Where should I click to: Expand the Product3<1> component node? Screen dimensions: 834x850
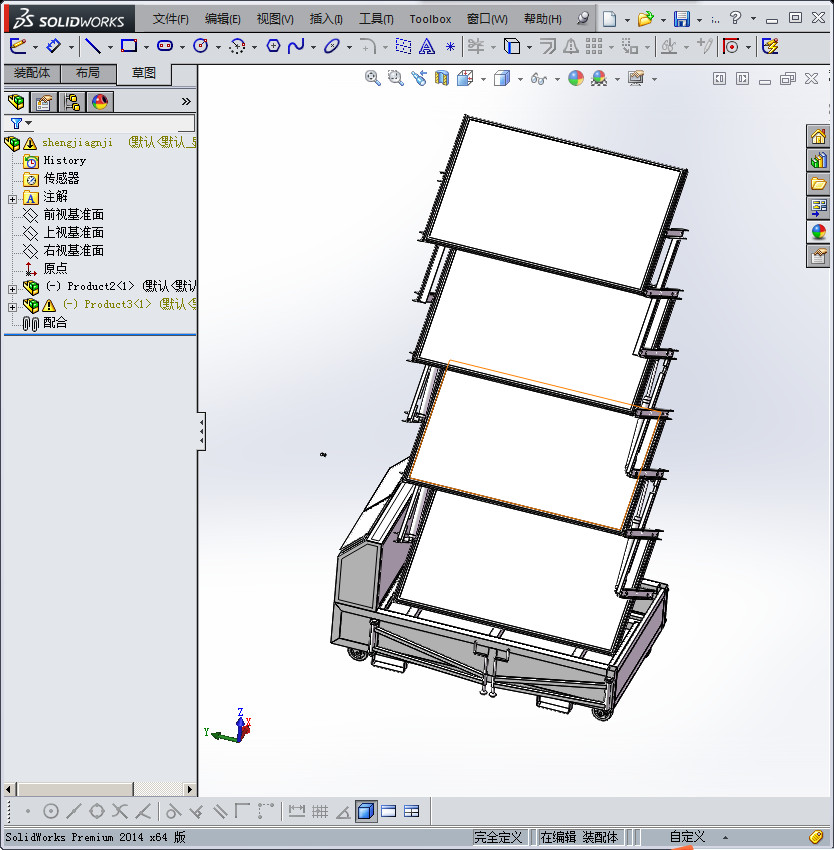point(12,307)
